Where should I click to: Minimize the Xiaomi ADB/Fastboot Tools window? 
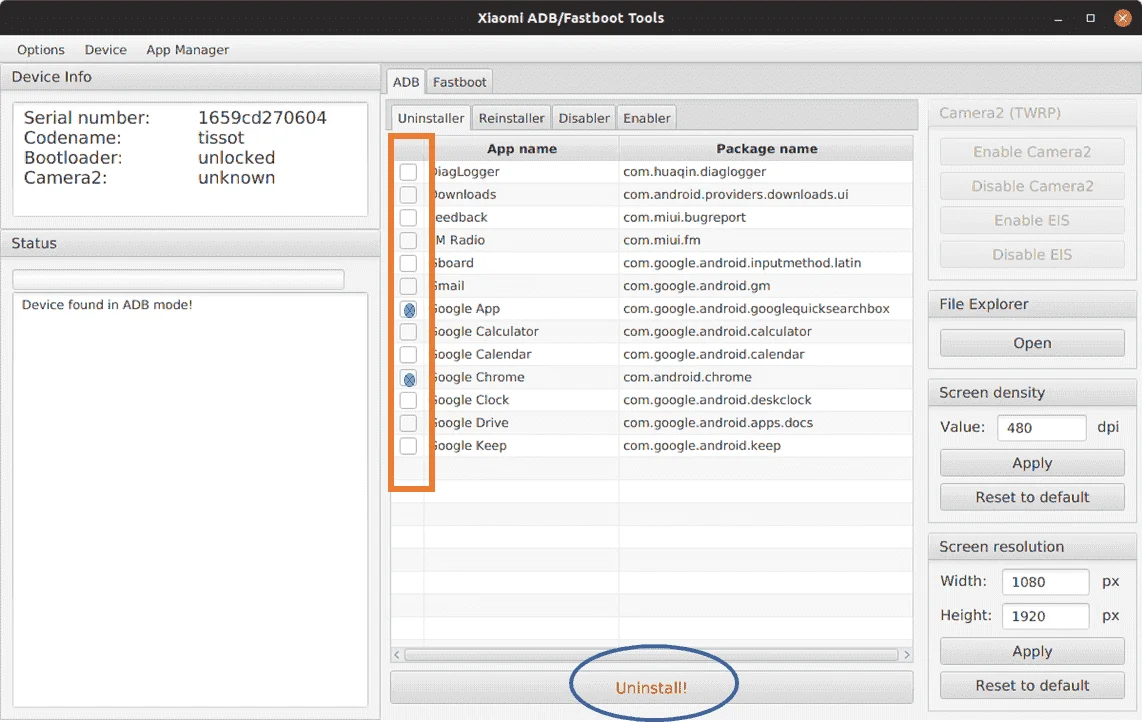click(1058, 18)
